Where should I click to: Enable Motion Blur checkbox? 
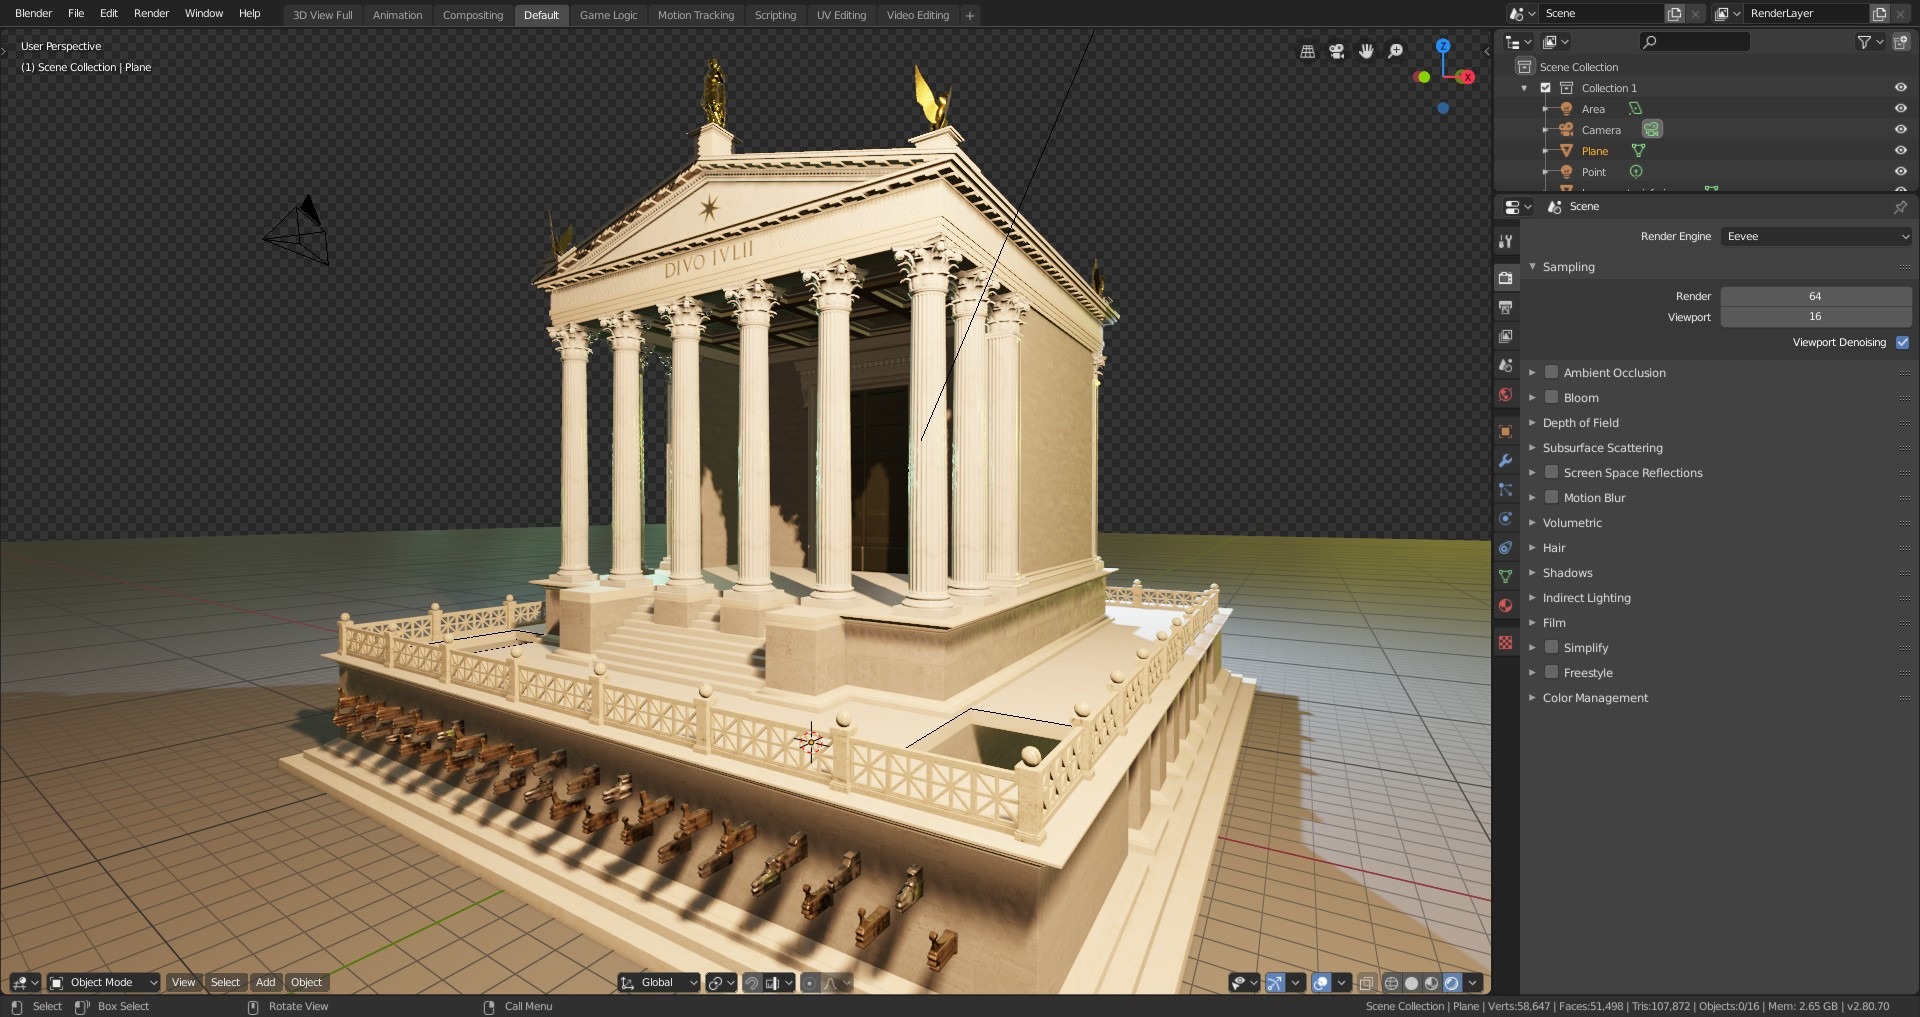(x=1552, y=497)
